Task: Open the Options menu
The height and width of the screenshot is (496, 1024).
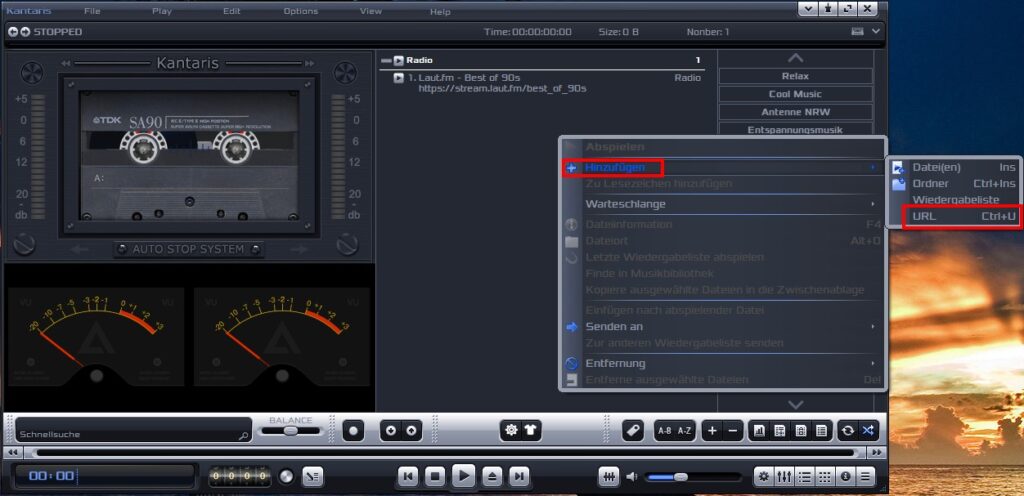Action: (x=300, y=11)
